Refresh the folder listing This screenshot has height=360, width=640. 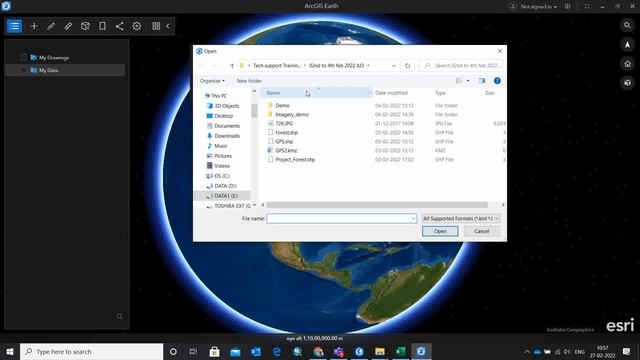tap(407, 66)
